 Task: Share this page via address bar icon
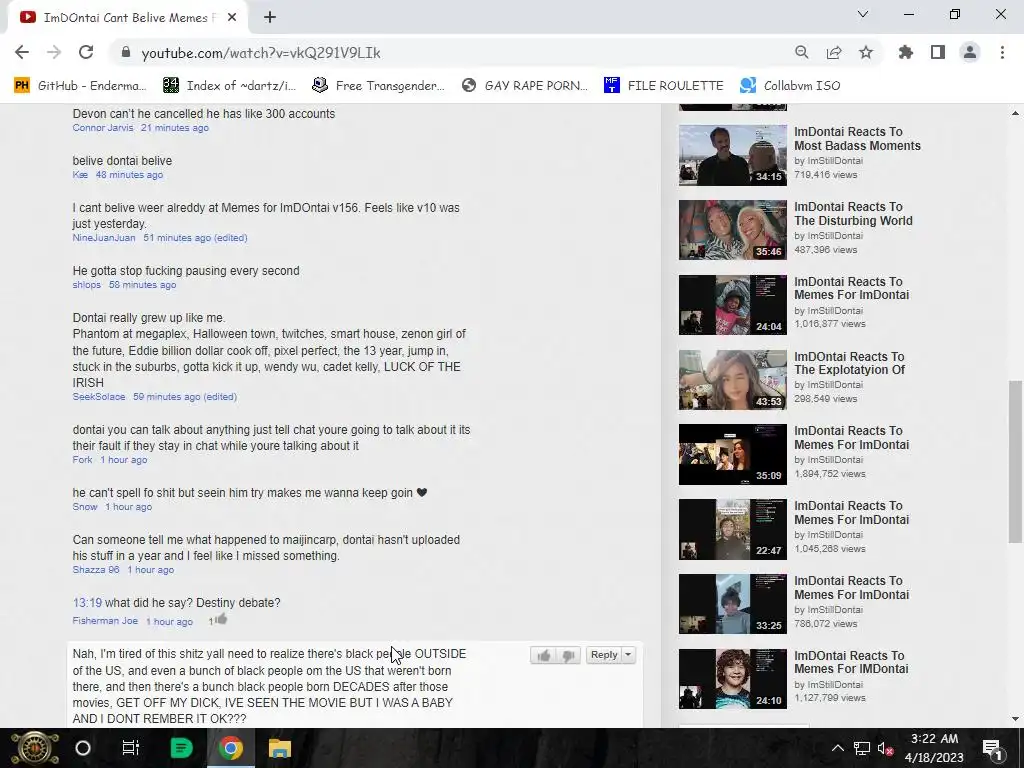834,52
